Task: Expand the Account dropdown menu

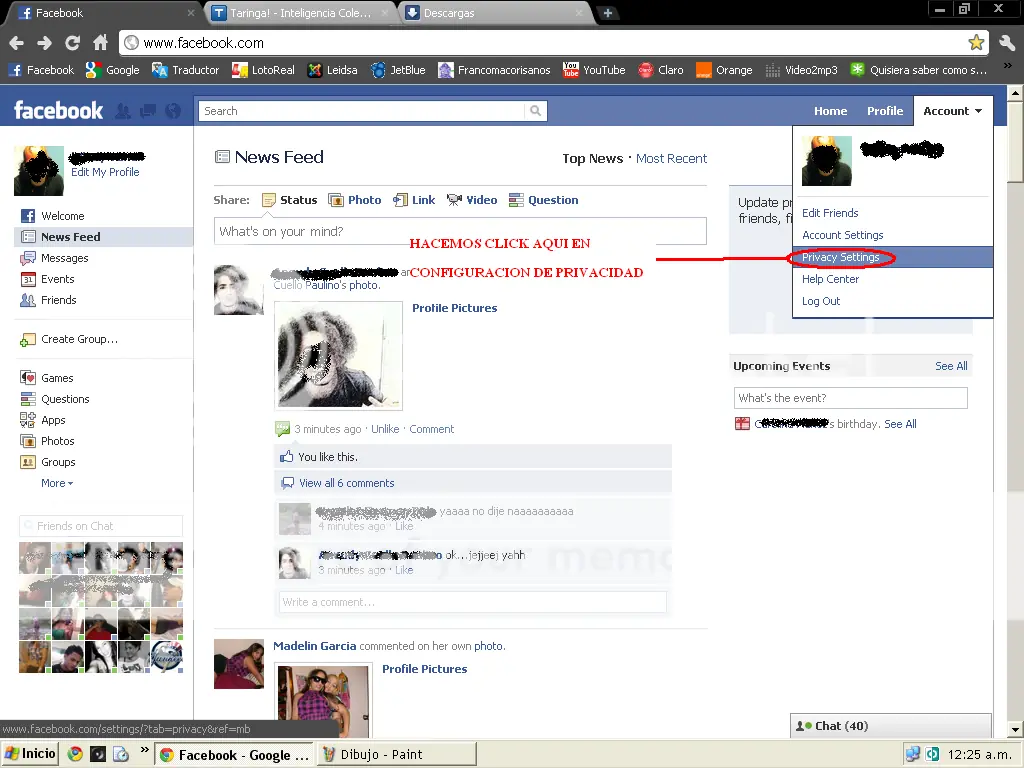Action: click(x=953, y=111)
